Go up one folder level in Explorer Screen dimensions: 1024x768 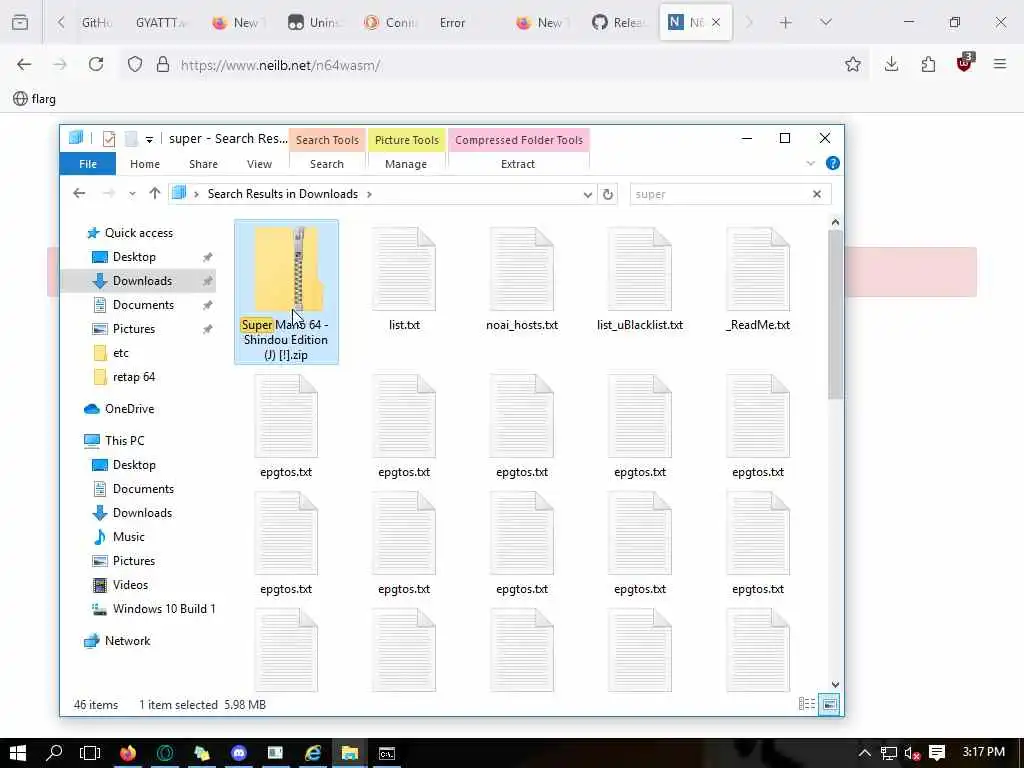(x=154, y=193)
